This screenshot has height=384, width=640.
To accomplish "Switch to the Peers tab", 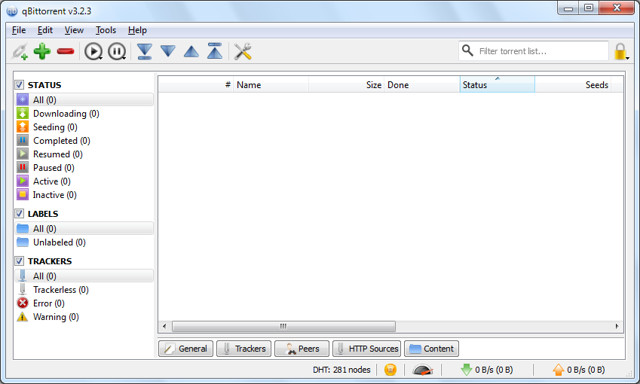I will 302,348.
